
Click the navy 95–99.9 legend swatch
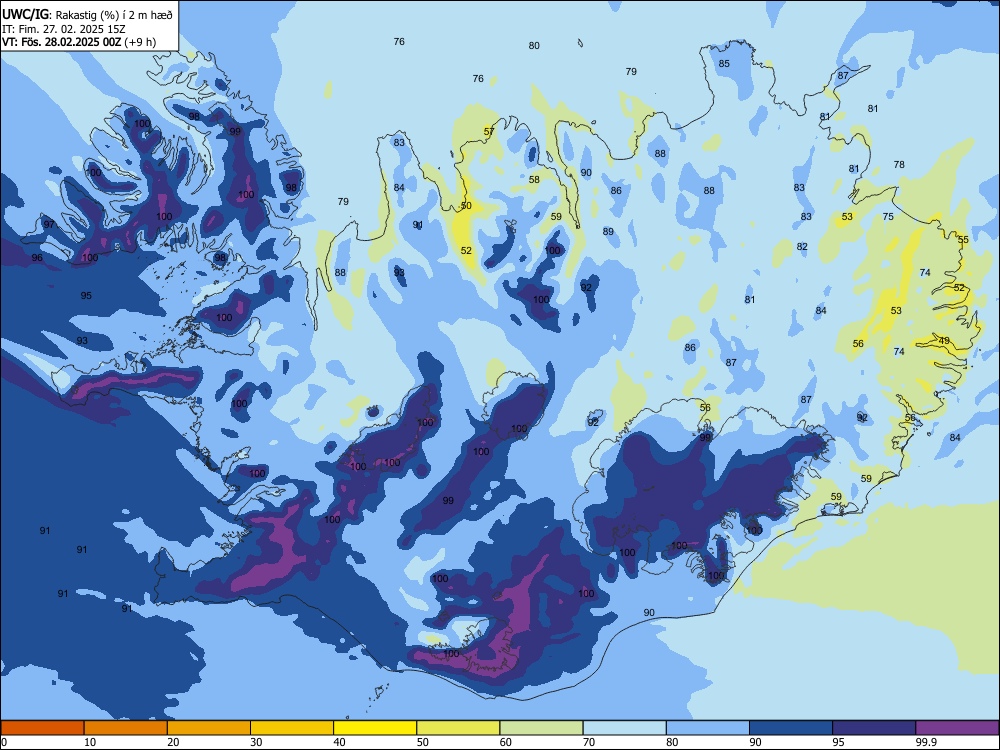874,728
